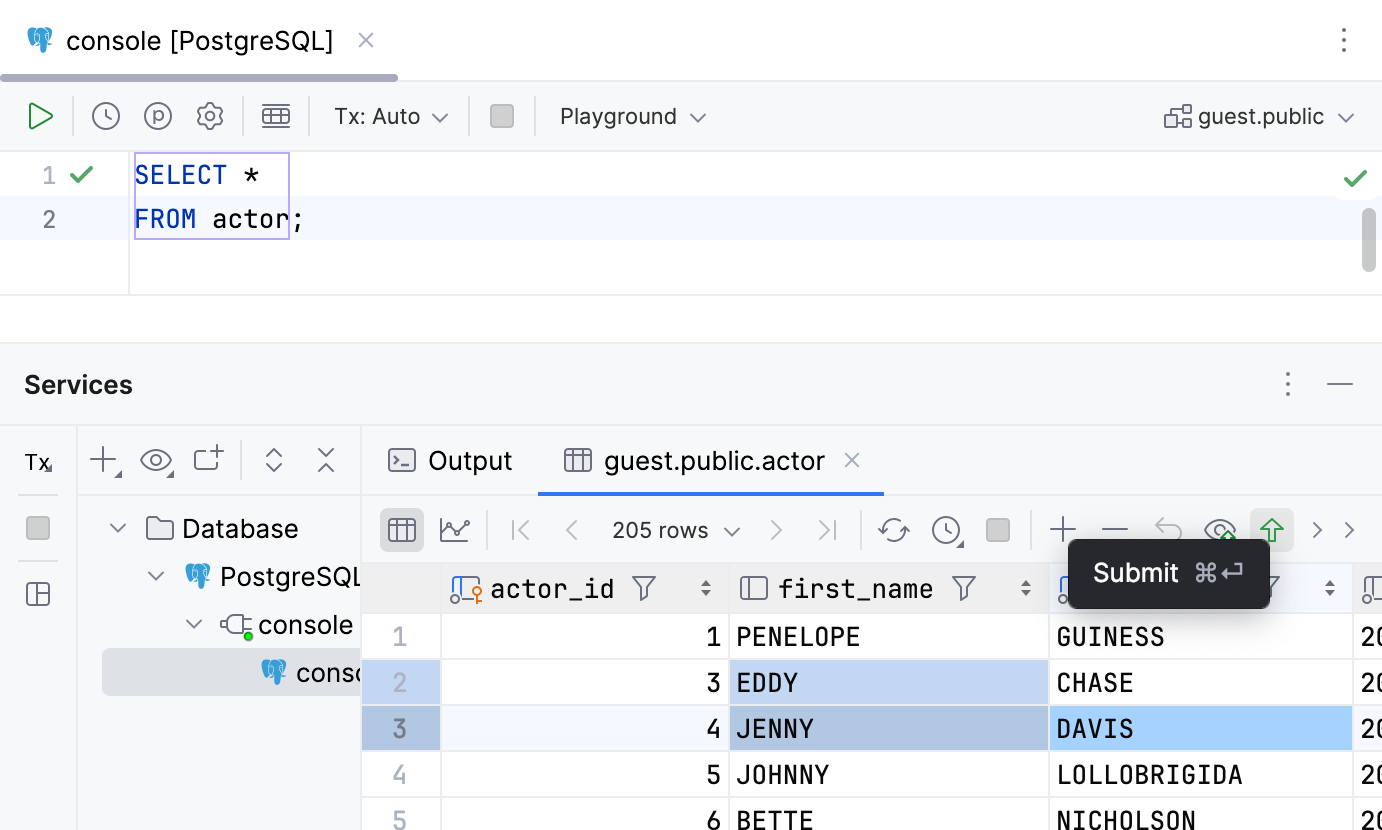Toggle table view mode in the results toolbar
The width and height of the screenshot is (1382, 830).
pos(401,529)
